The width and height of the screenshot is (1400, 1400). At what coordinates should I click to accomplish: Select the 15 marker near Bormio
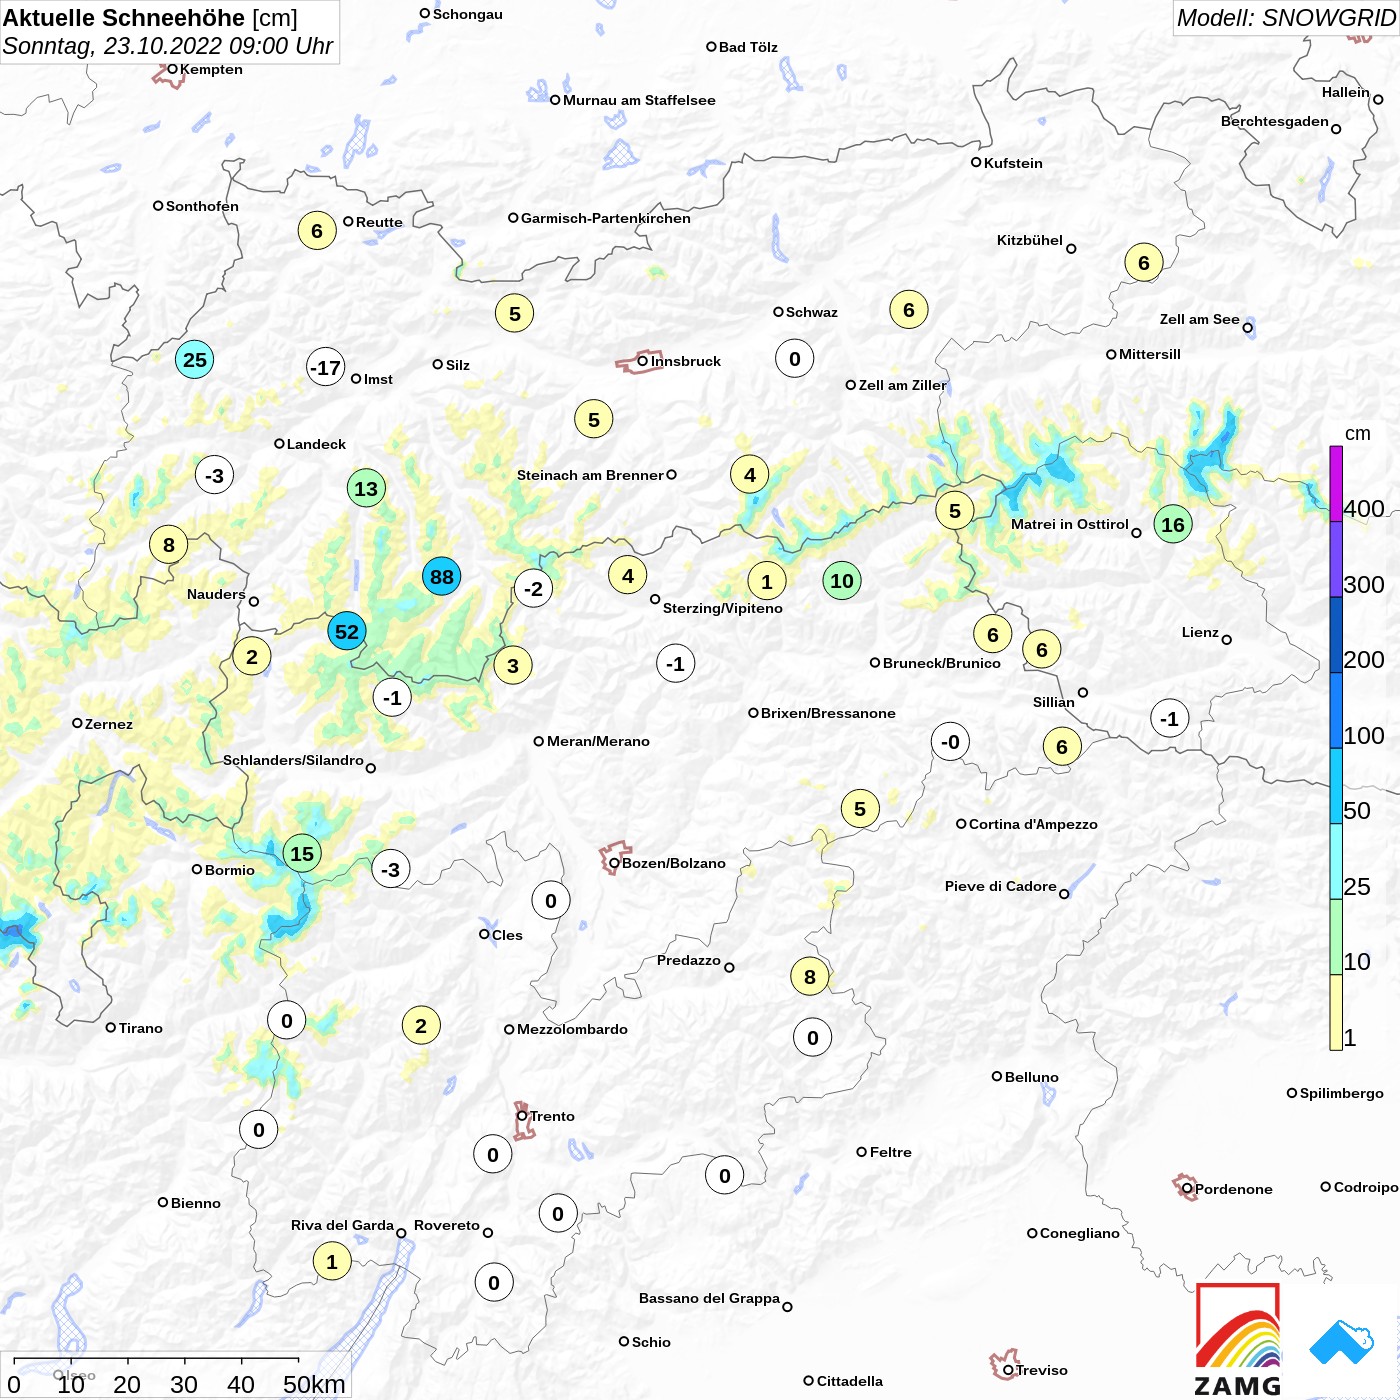302,853
